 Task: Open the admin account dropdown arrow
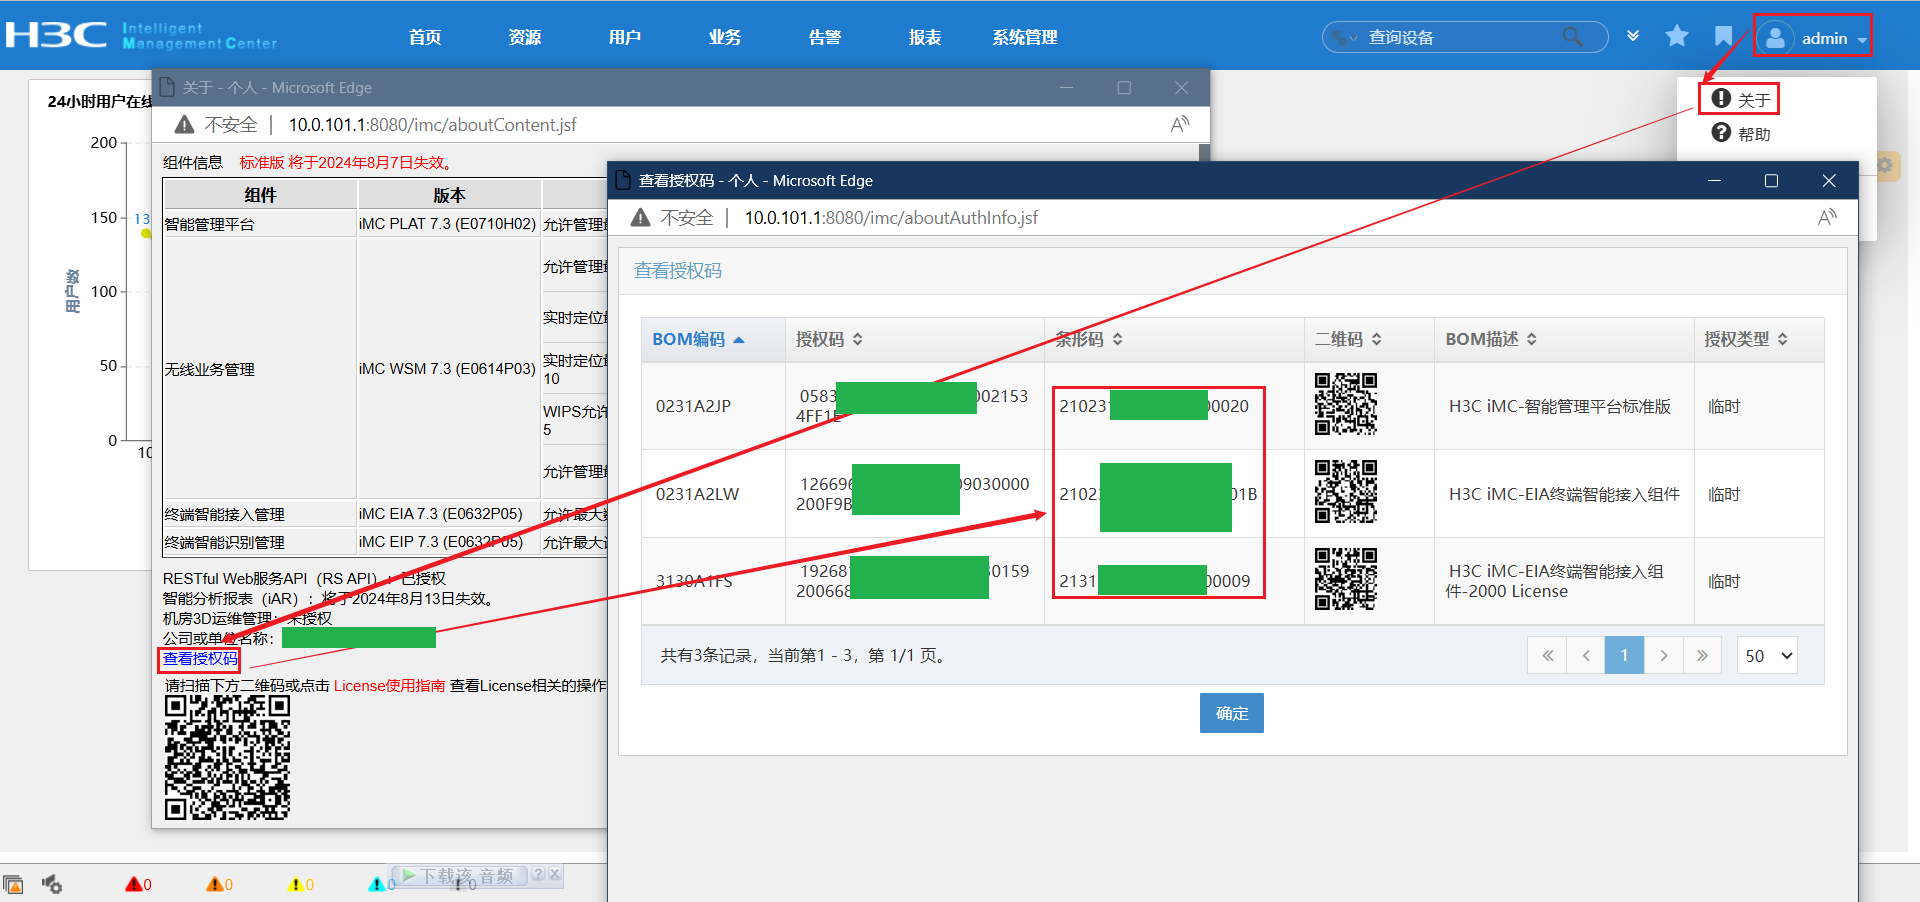pyautogui.click(x=1862, y=40)
